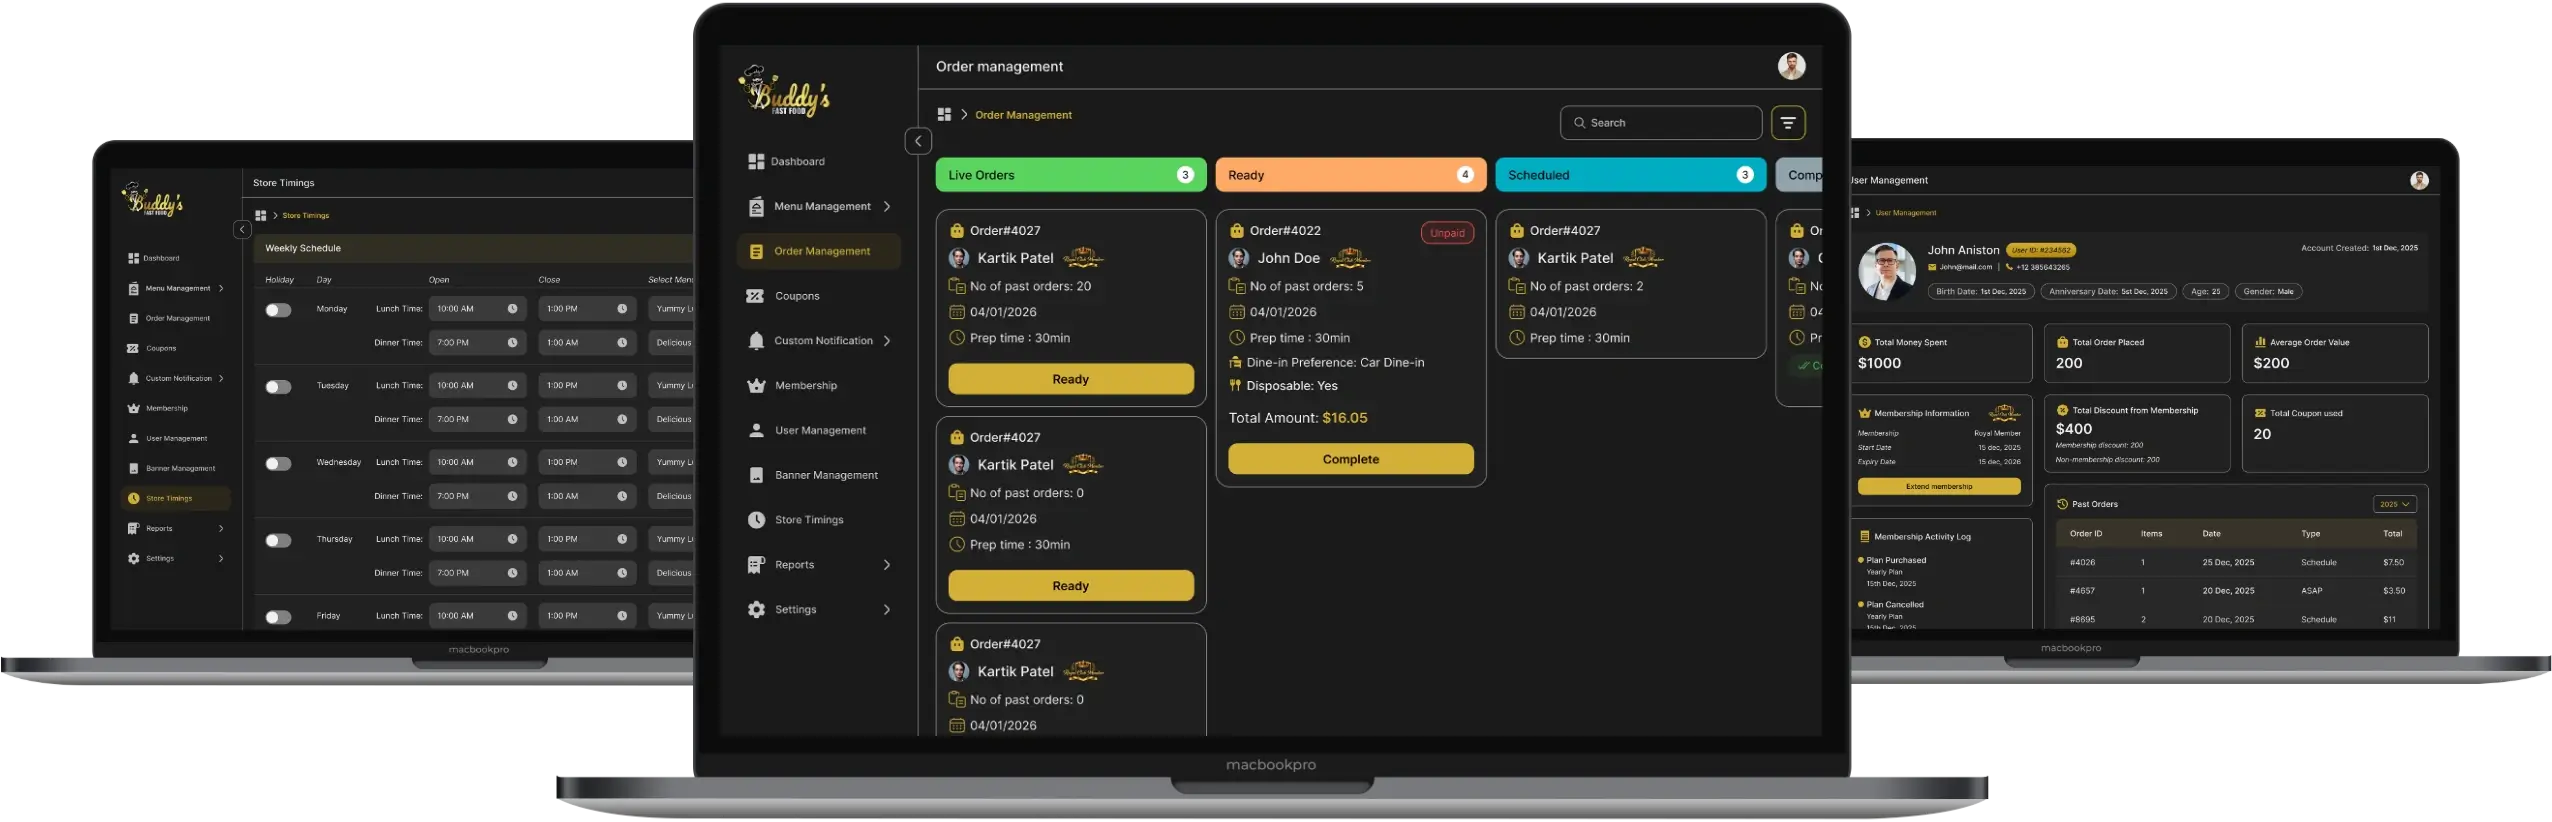Toggle Friday holiday switch
This screenshot has width=2552, height=822.
(x=278, y=617)
